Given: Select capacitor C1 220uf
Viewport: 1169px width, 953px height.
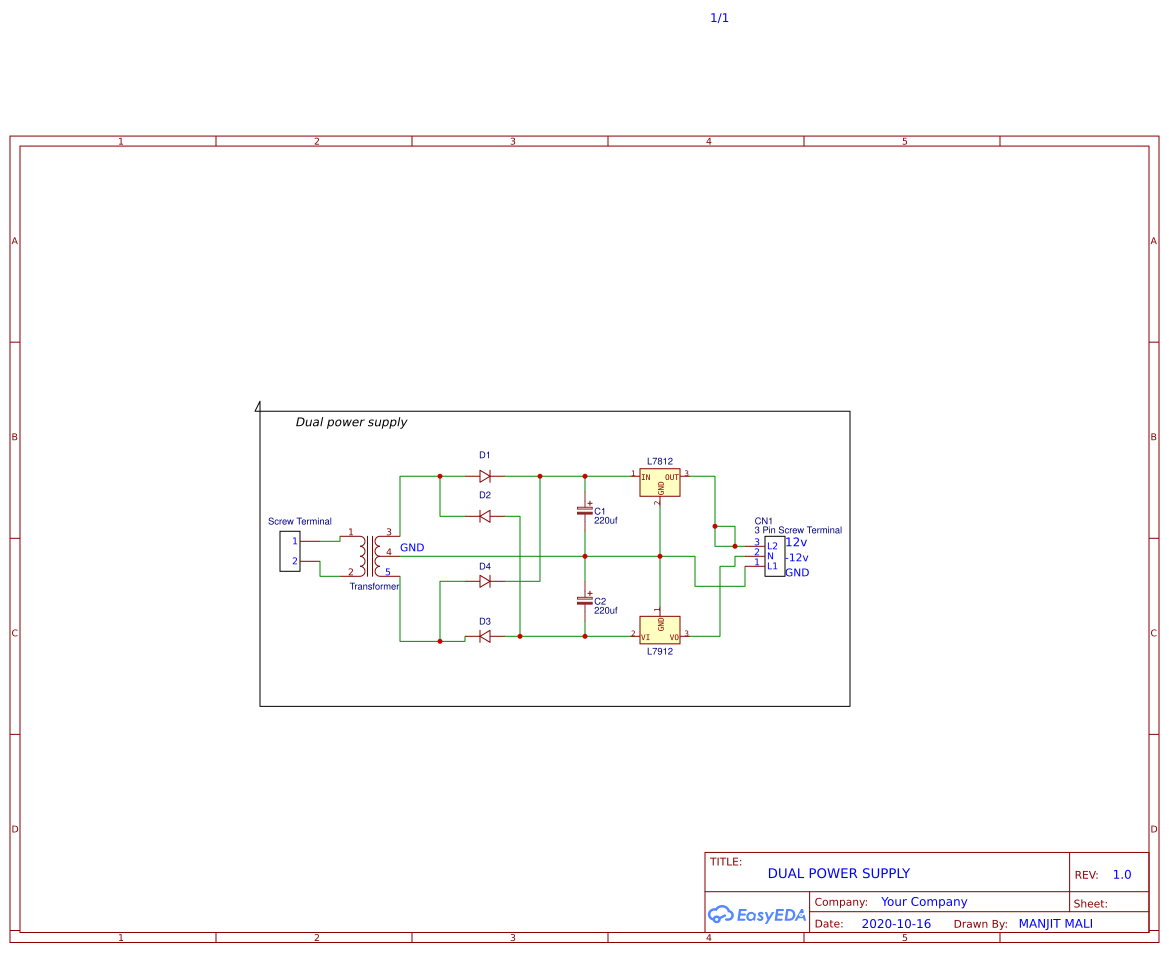Looking at the screenshot, I should tap(583, 512).
